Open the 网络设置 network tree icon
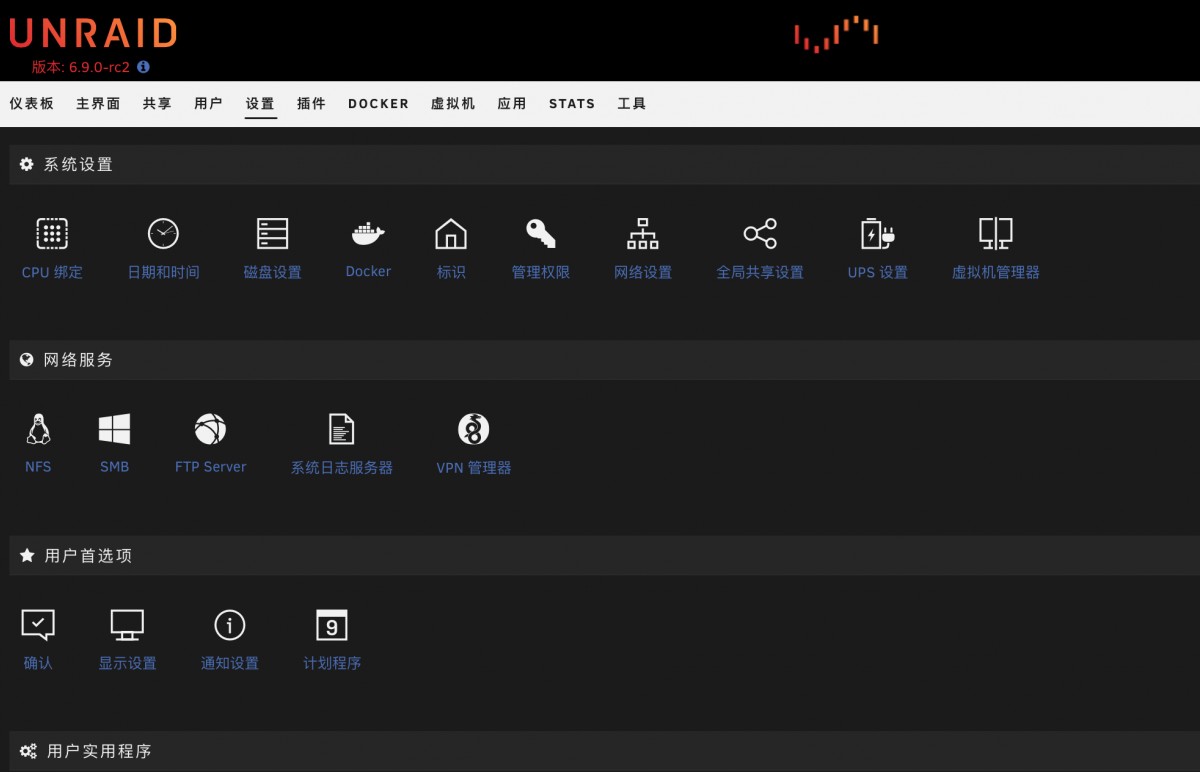Image resolution: width=1200 pixels, height=772 pixels. pyautogui.click(x=643, y=233)
